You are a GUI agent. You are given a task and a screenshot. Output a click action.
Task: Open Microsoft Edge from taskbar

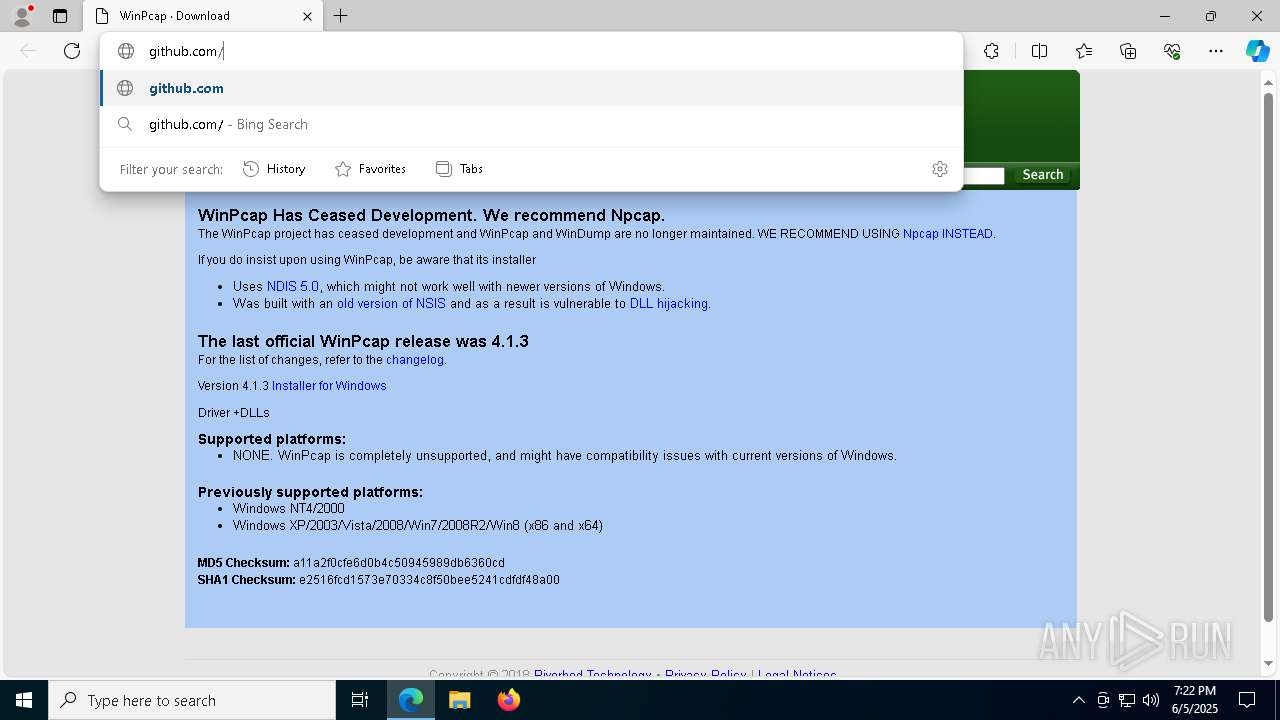[411, 700]
